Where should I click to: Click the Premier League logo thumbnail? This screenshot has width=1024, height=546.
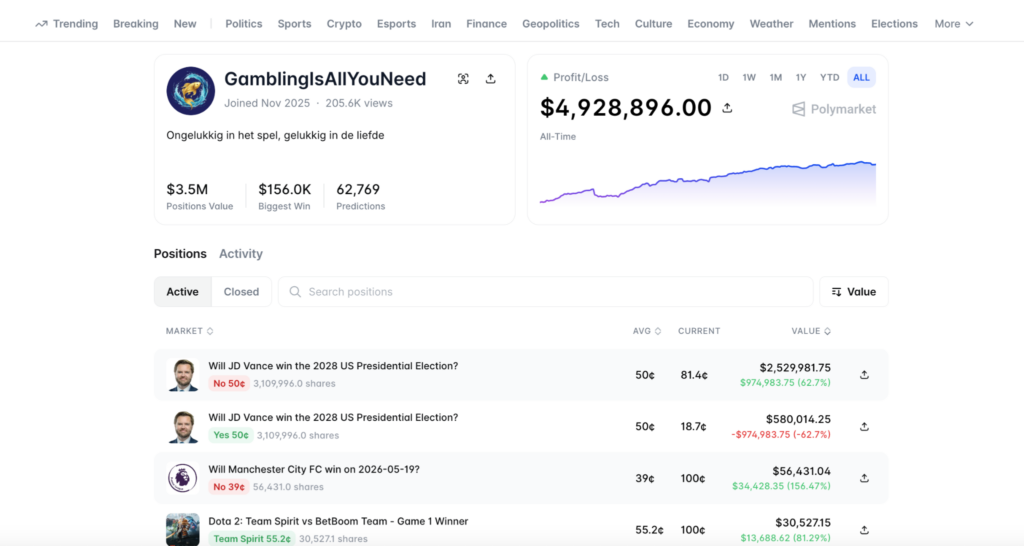tap(183, 478)
